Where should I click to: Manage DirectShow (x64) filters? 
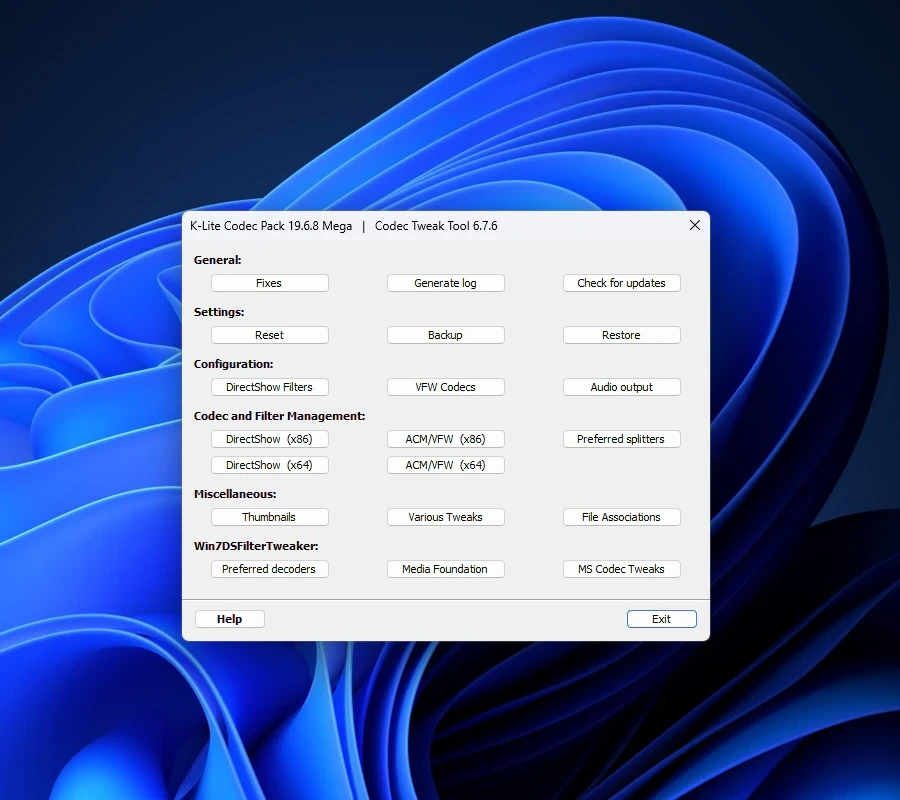click(x=269, y=465)
